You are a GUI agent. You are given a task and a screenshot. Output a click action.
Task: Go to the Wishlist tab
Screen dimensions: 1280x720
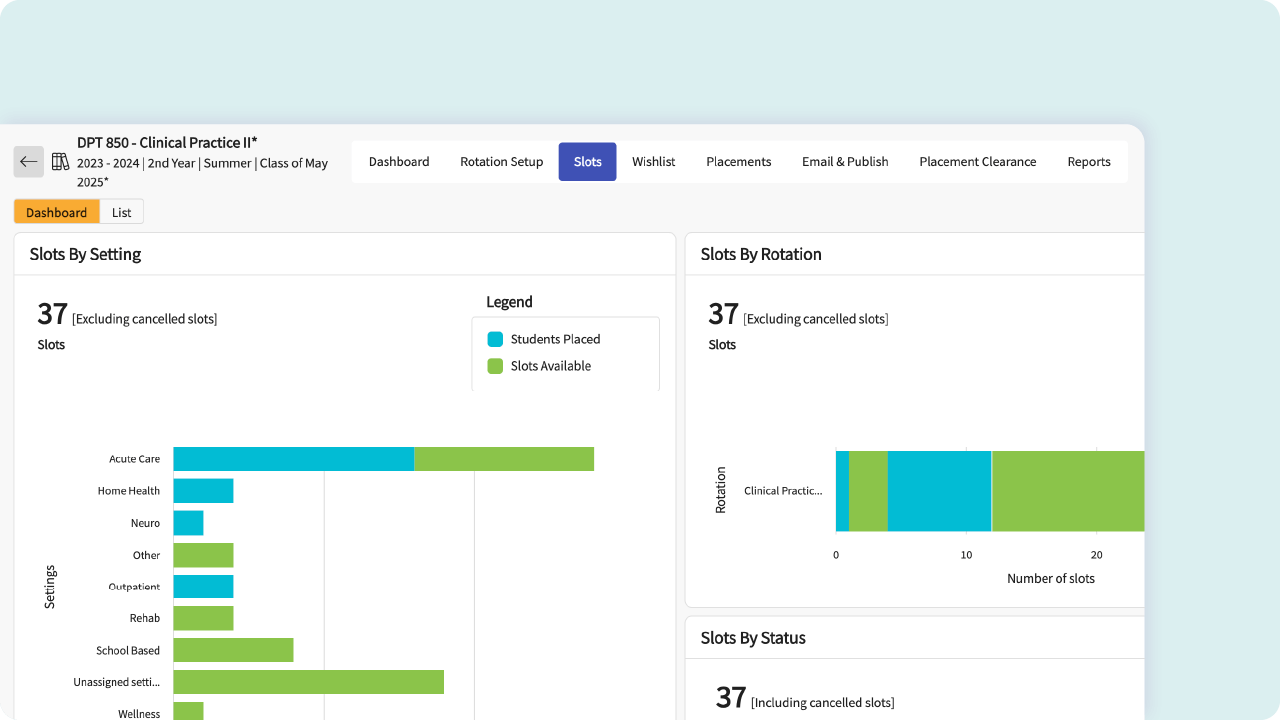(x=654, y=162)
